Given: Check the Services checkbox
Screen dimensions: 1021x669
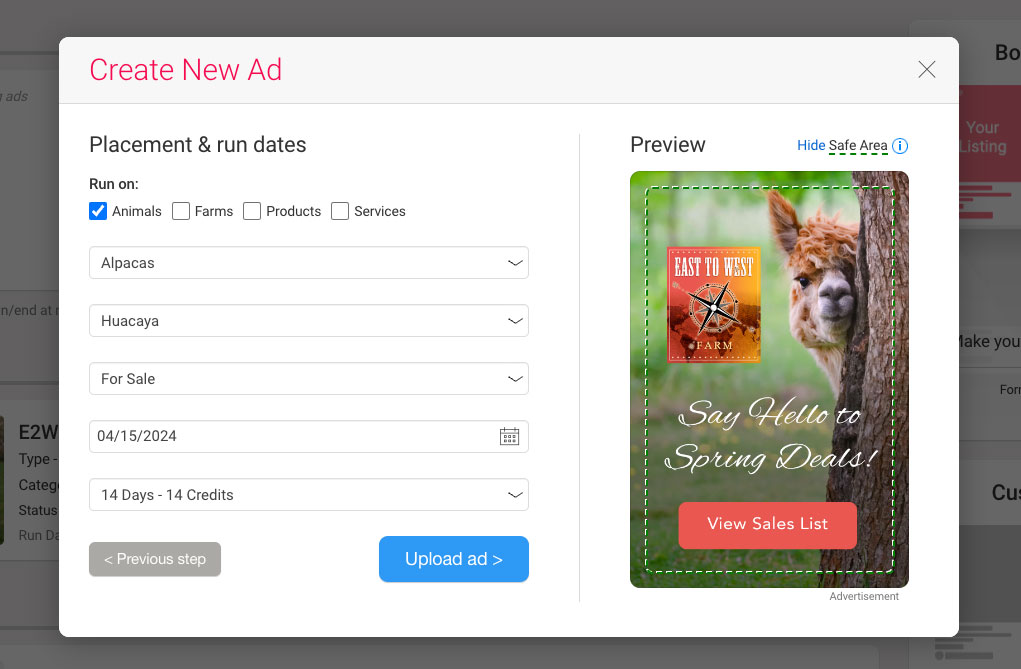Looking at the screenshot, I should (x=340, y=211).
